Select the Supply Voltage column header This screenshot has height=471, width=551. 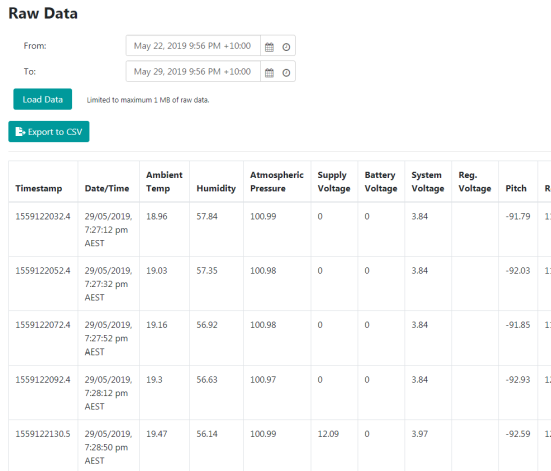coord(334,182)
